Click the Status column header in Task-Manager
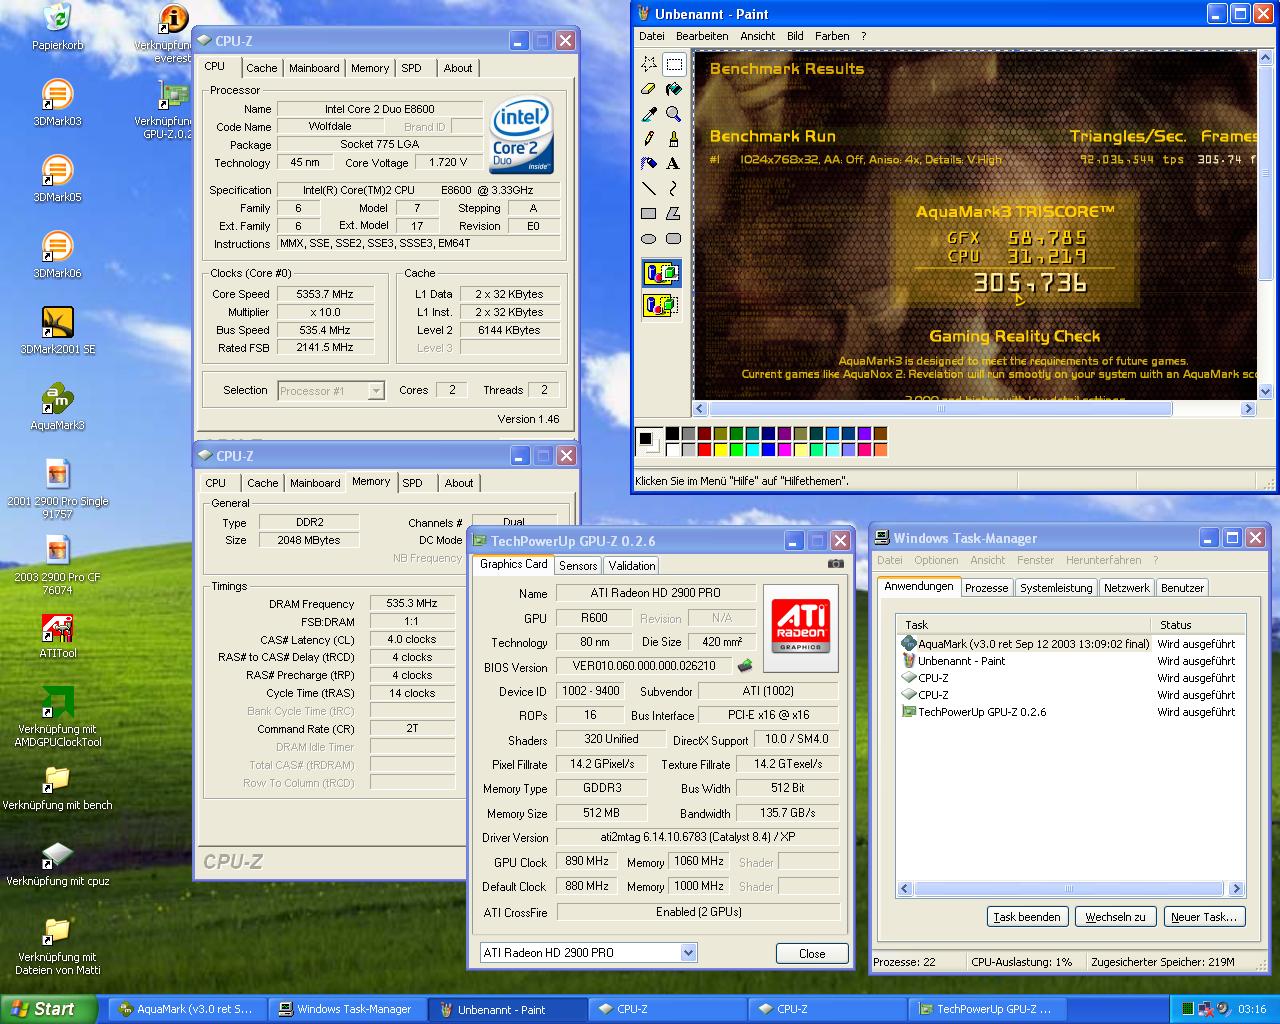Image resolution: width=1280 pixels, height=1024 pixels. point(1198,624)
